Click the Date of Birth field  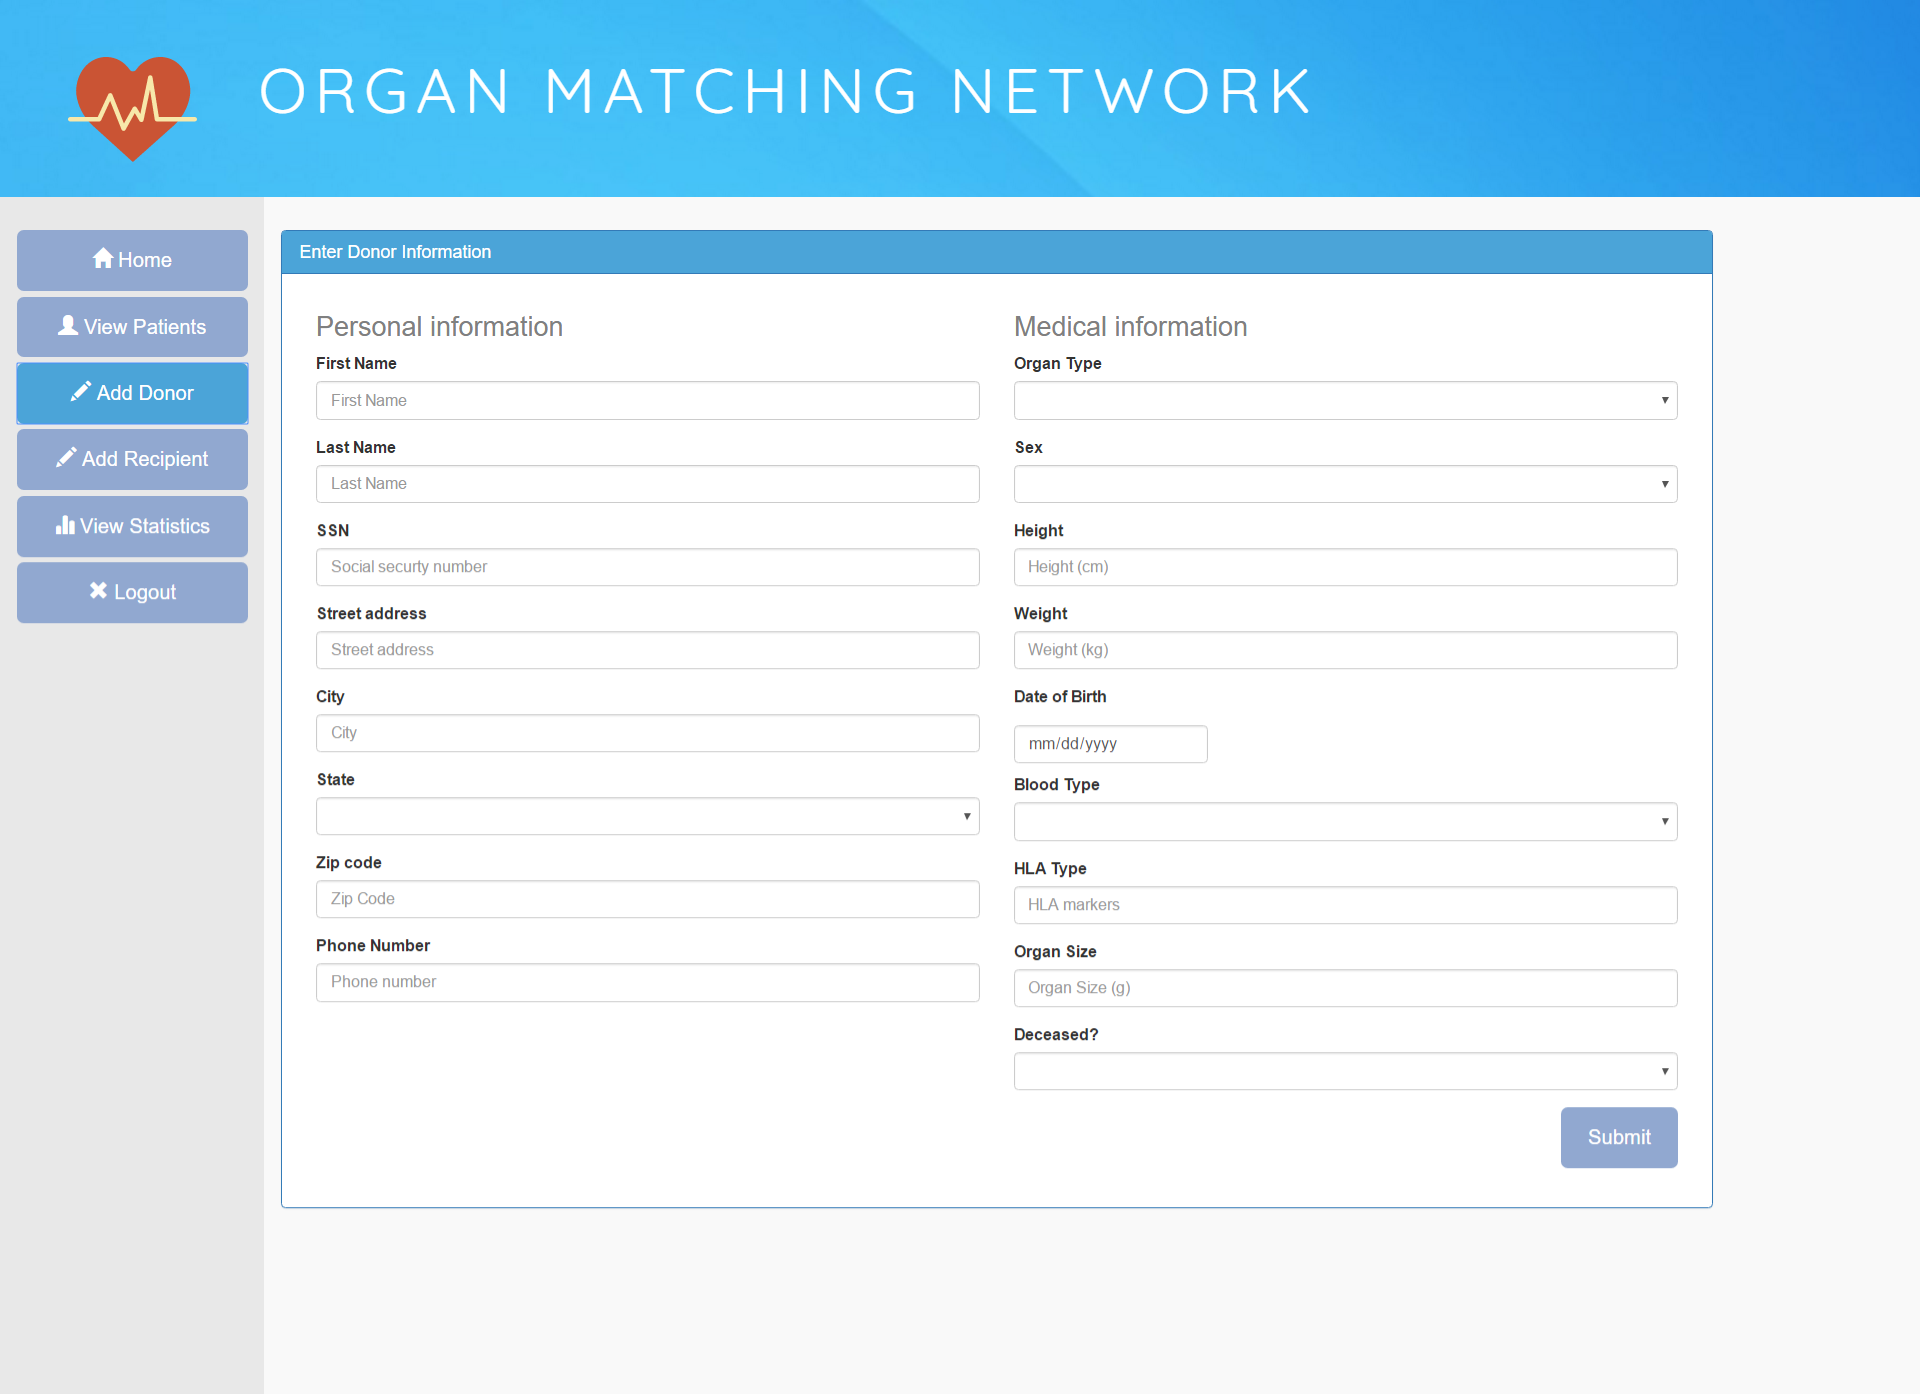pyautogui.click(x=1110, y=744)
